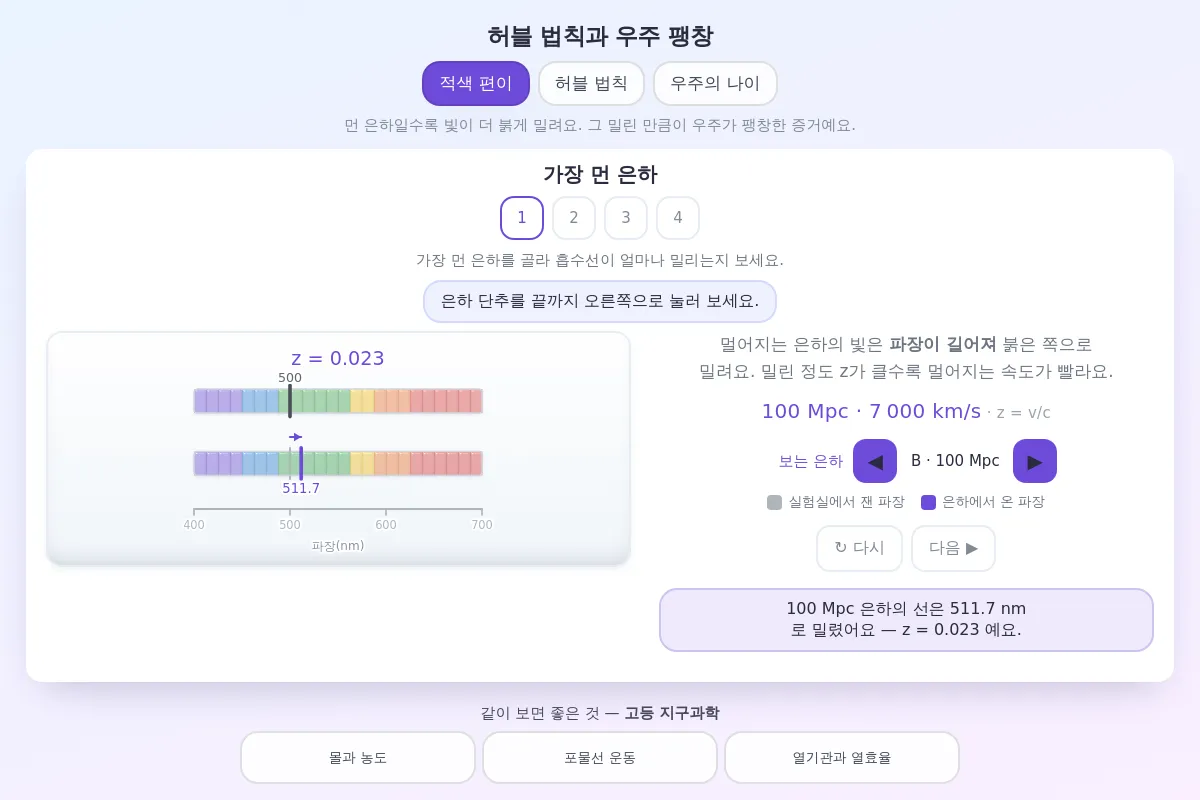Click the 500 nm reference line marker
The width and height of the screenshot is (1200, 800).
pyautogui.click(x=290, y=401)
